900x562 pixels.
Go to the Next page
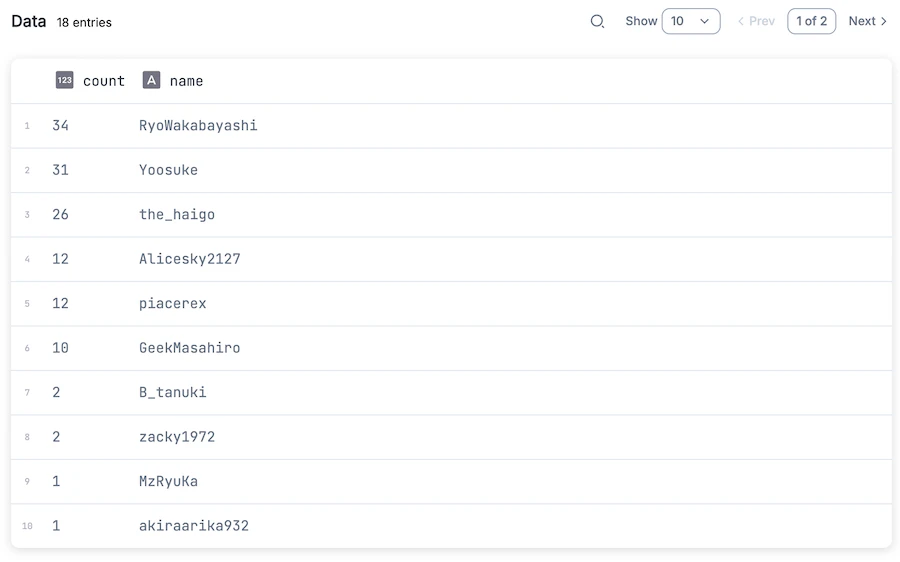[x=867, y=21]
